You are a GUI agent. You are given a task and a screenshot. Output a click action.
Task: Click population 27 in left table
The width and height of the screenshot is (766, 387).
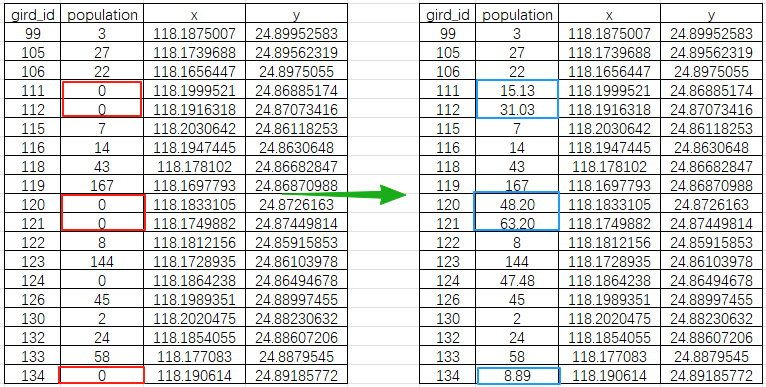click(102, 52)
